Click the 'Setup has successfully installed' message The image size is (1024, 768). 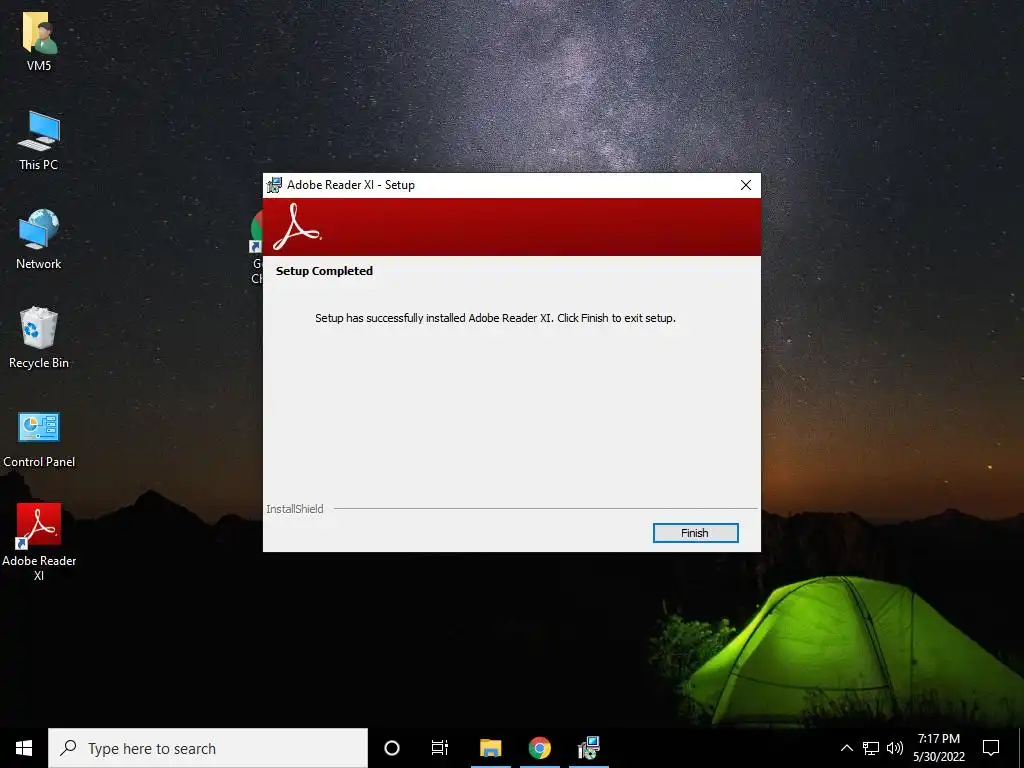[x=495, y=318]
